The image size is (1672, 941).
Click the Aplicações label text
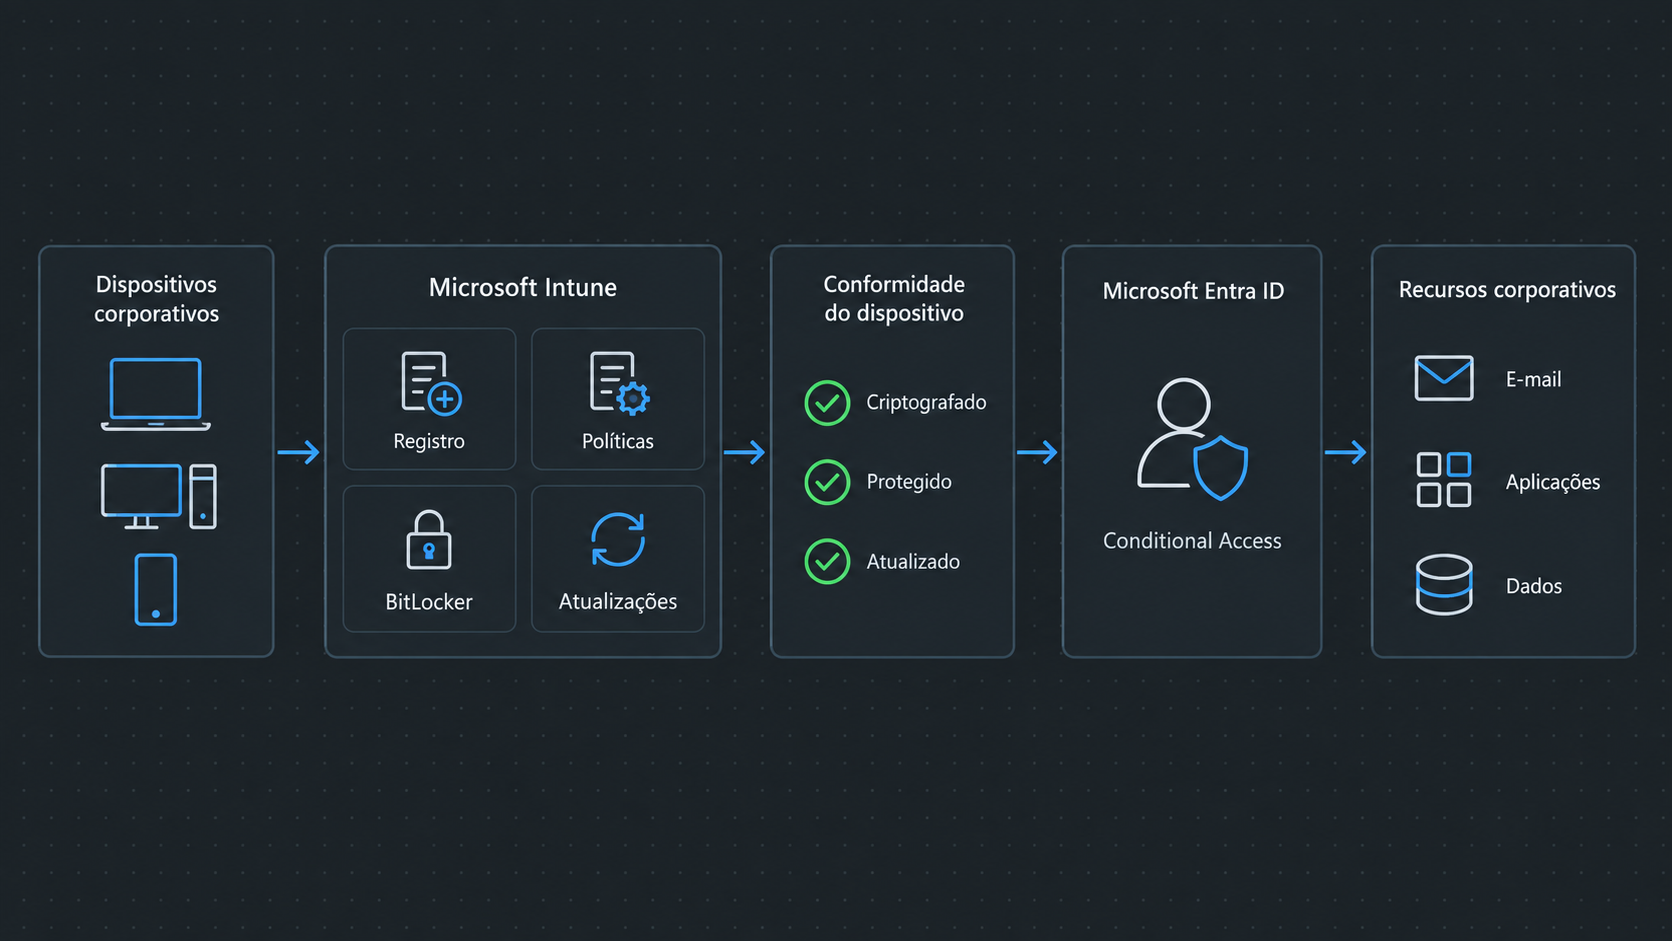pos(1553,482)
